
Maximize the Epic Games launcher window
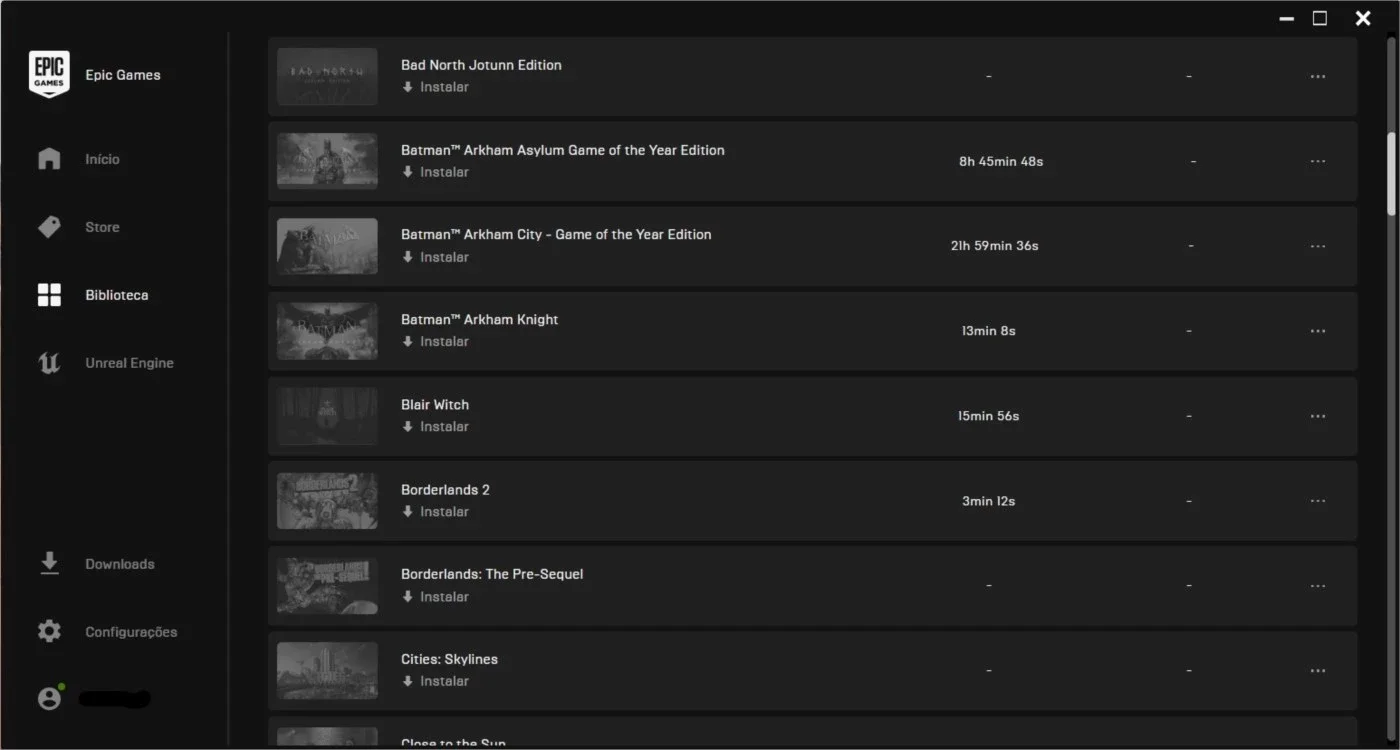tap(1320, 18)
